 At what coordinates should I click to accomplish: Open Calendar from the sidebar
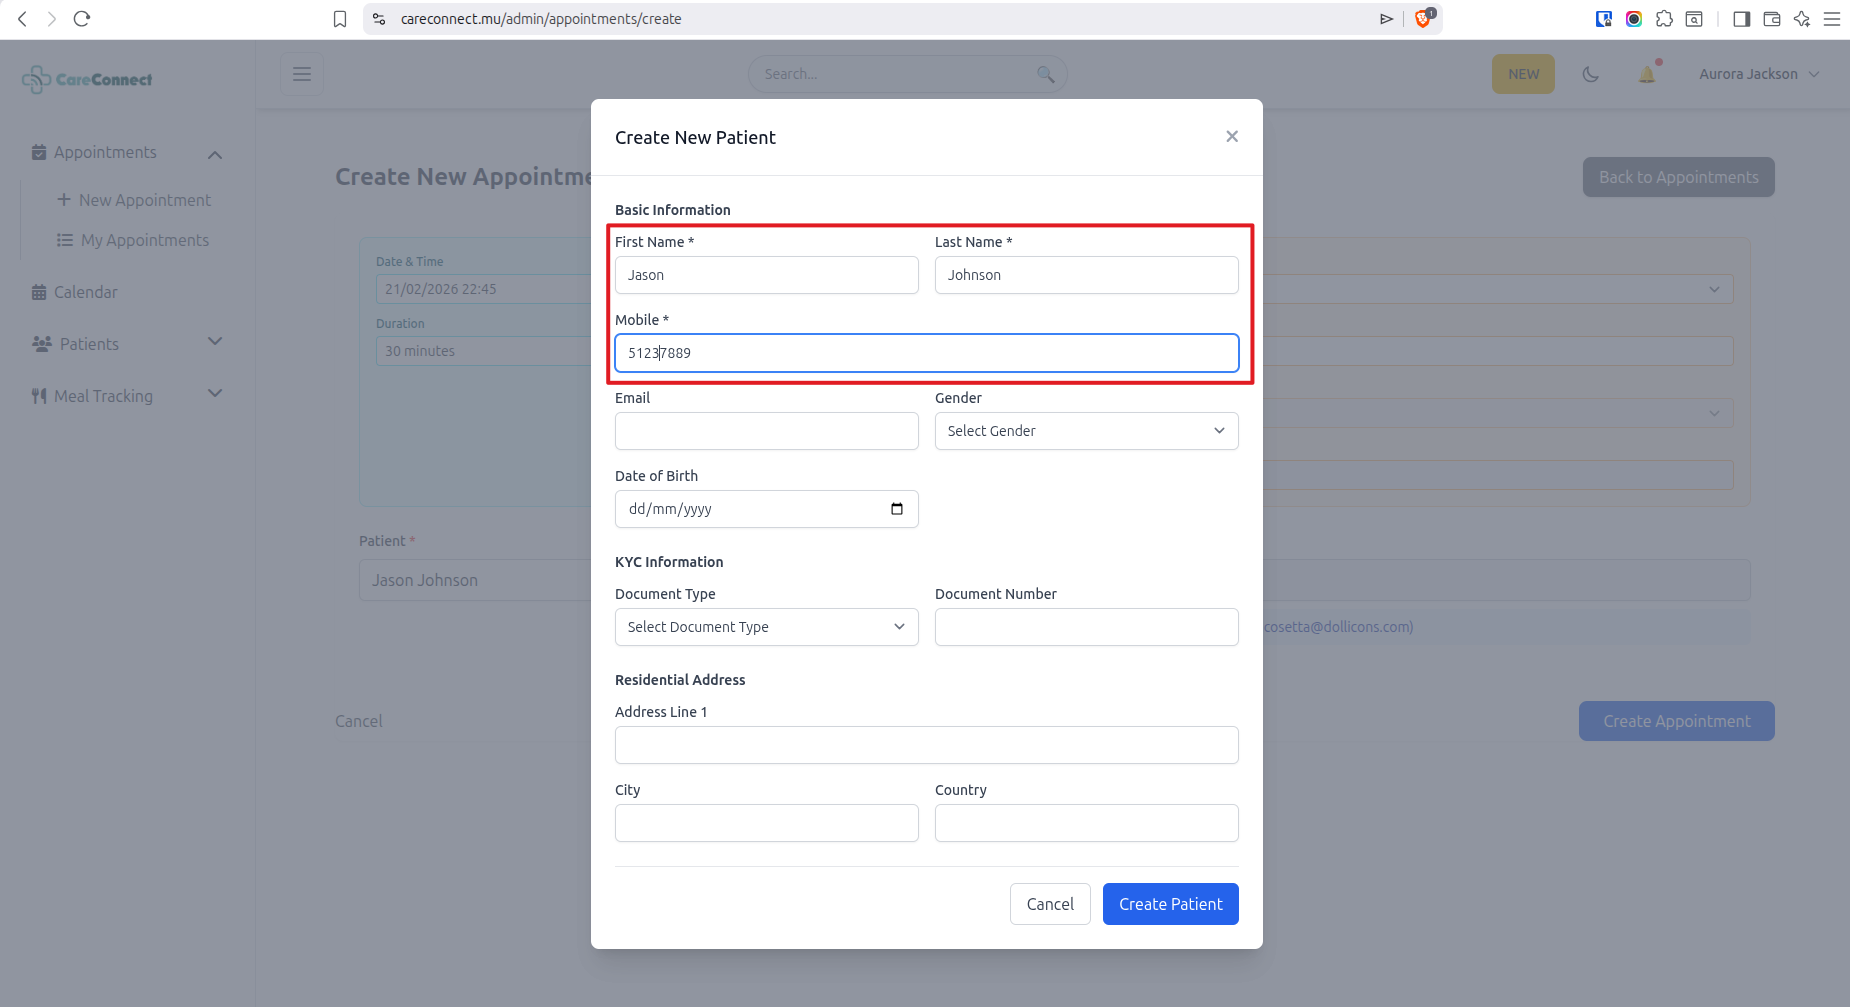click(85, 292)
